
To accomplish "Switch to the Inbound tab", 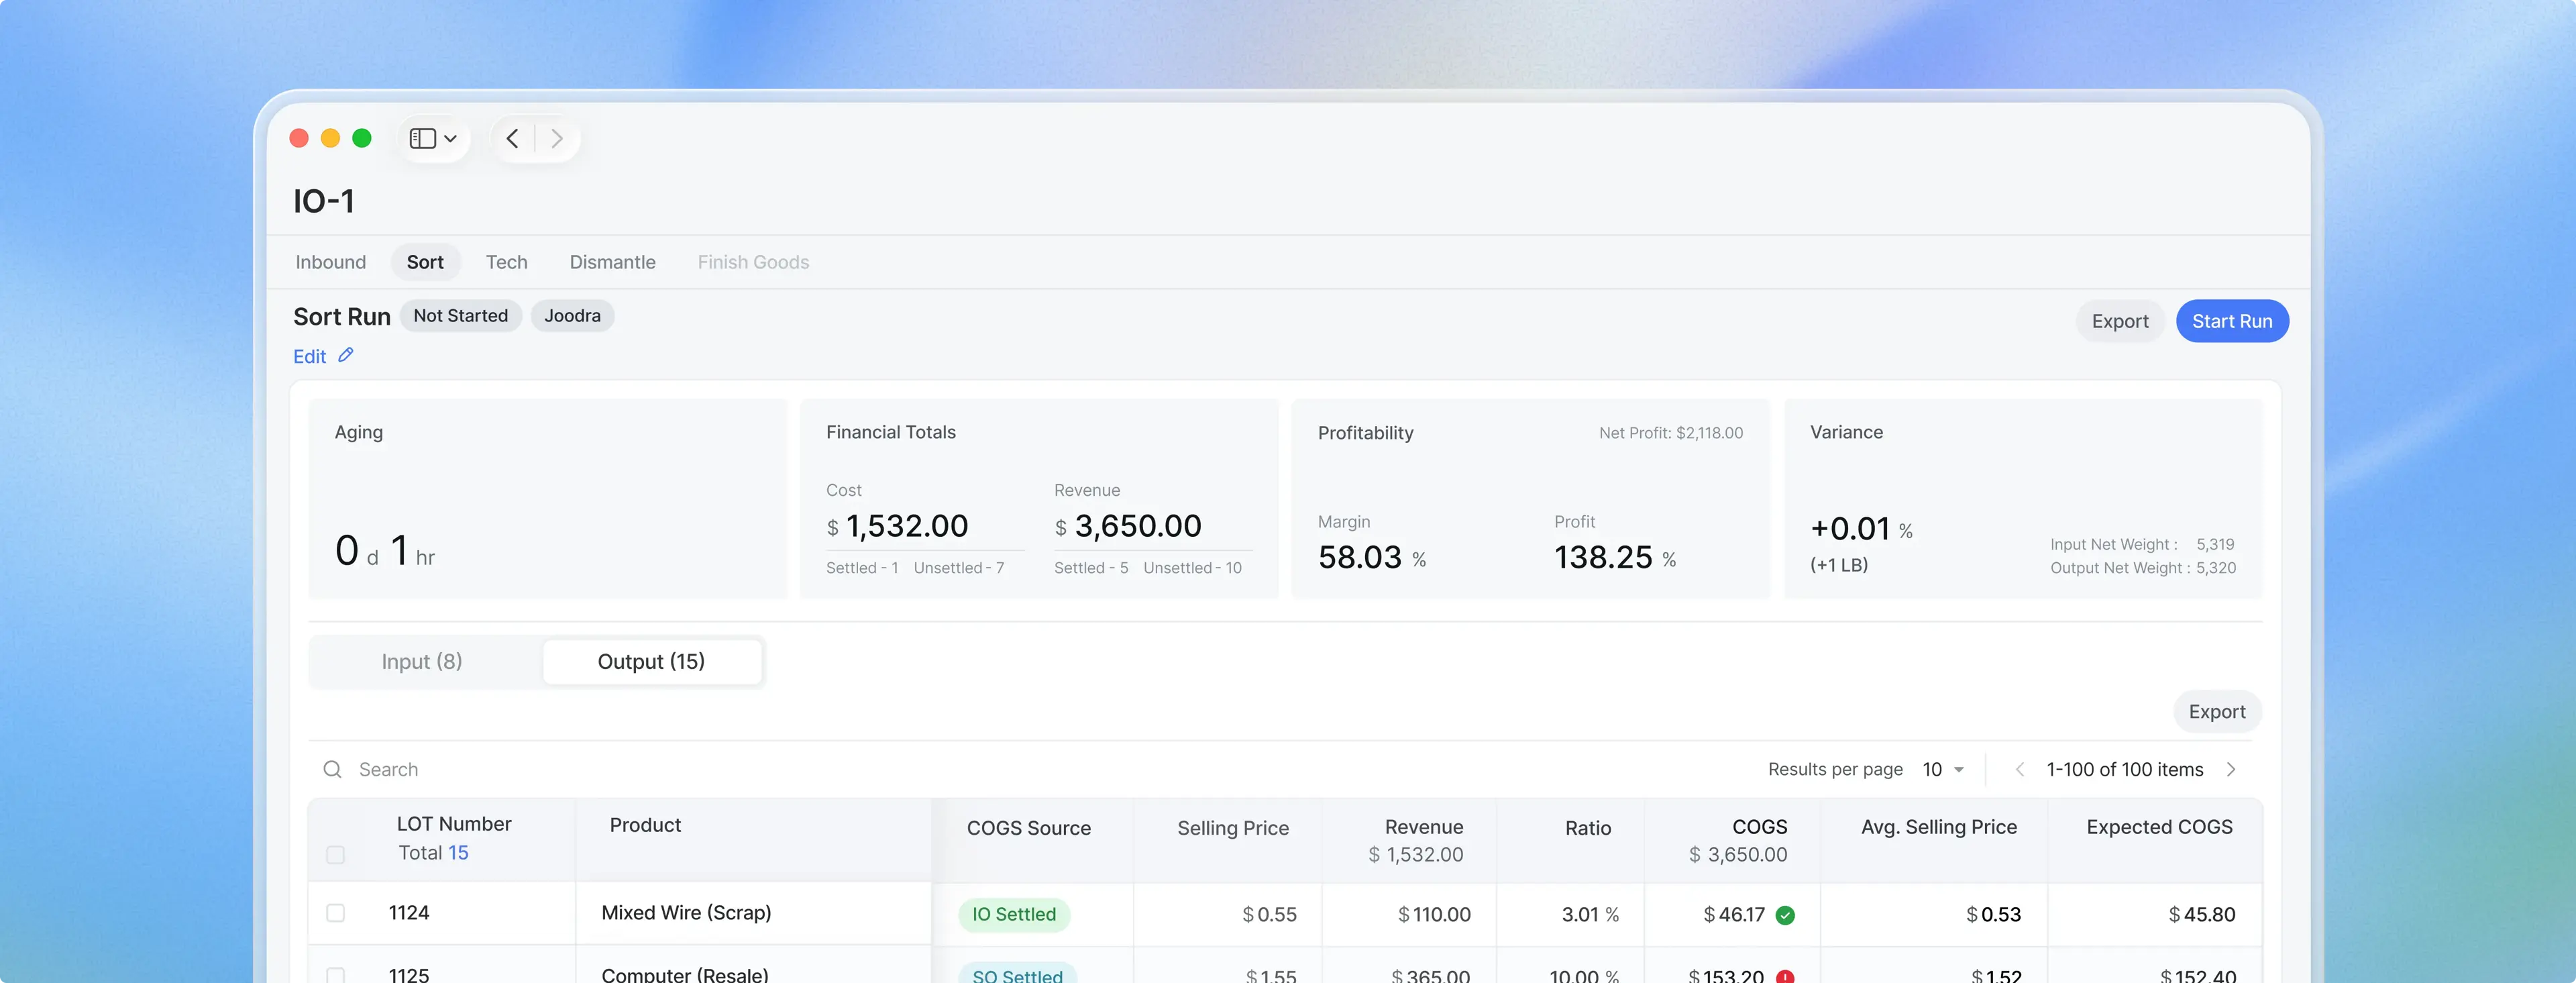I will (331, 262).
